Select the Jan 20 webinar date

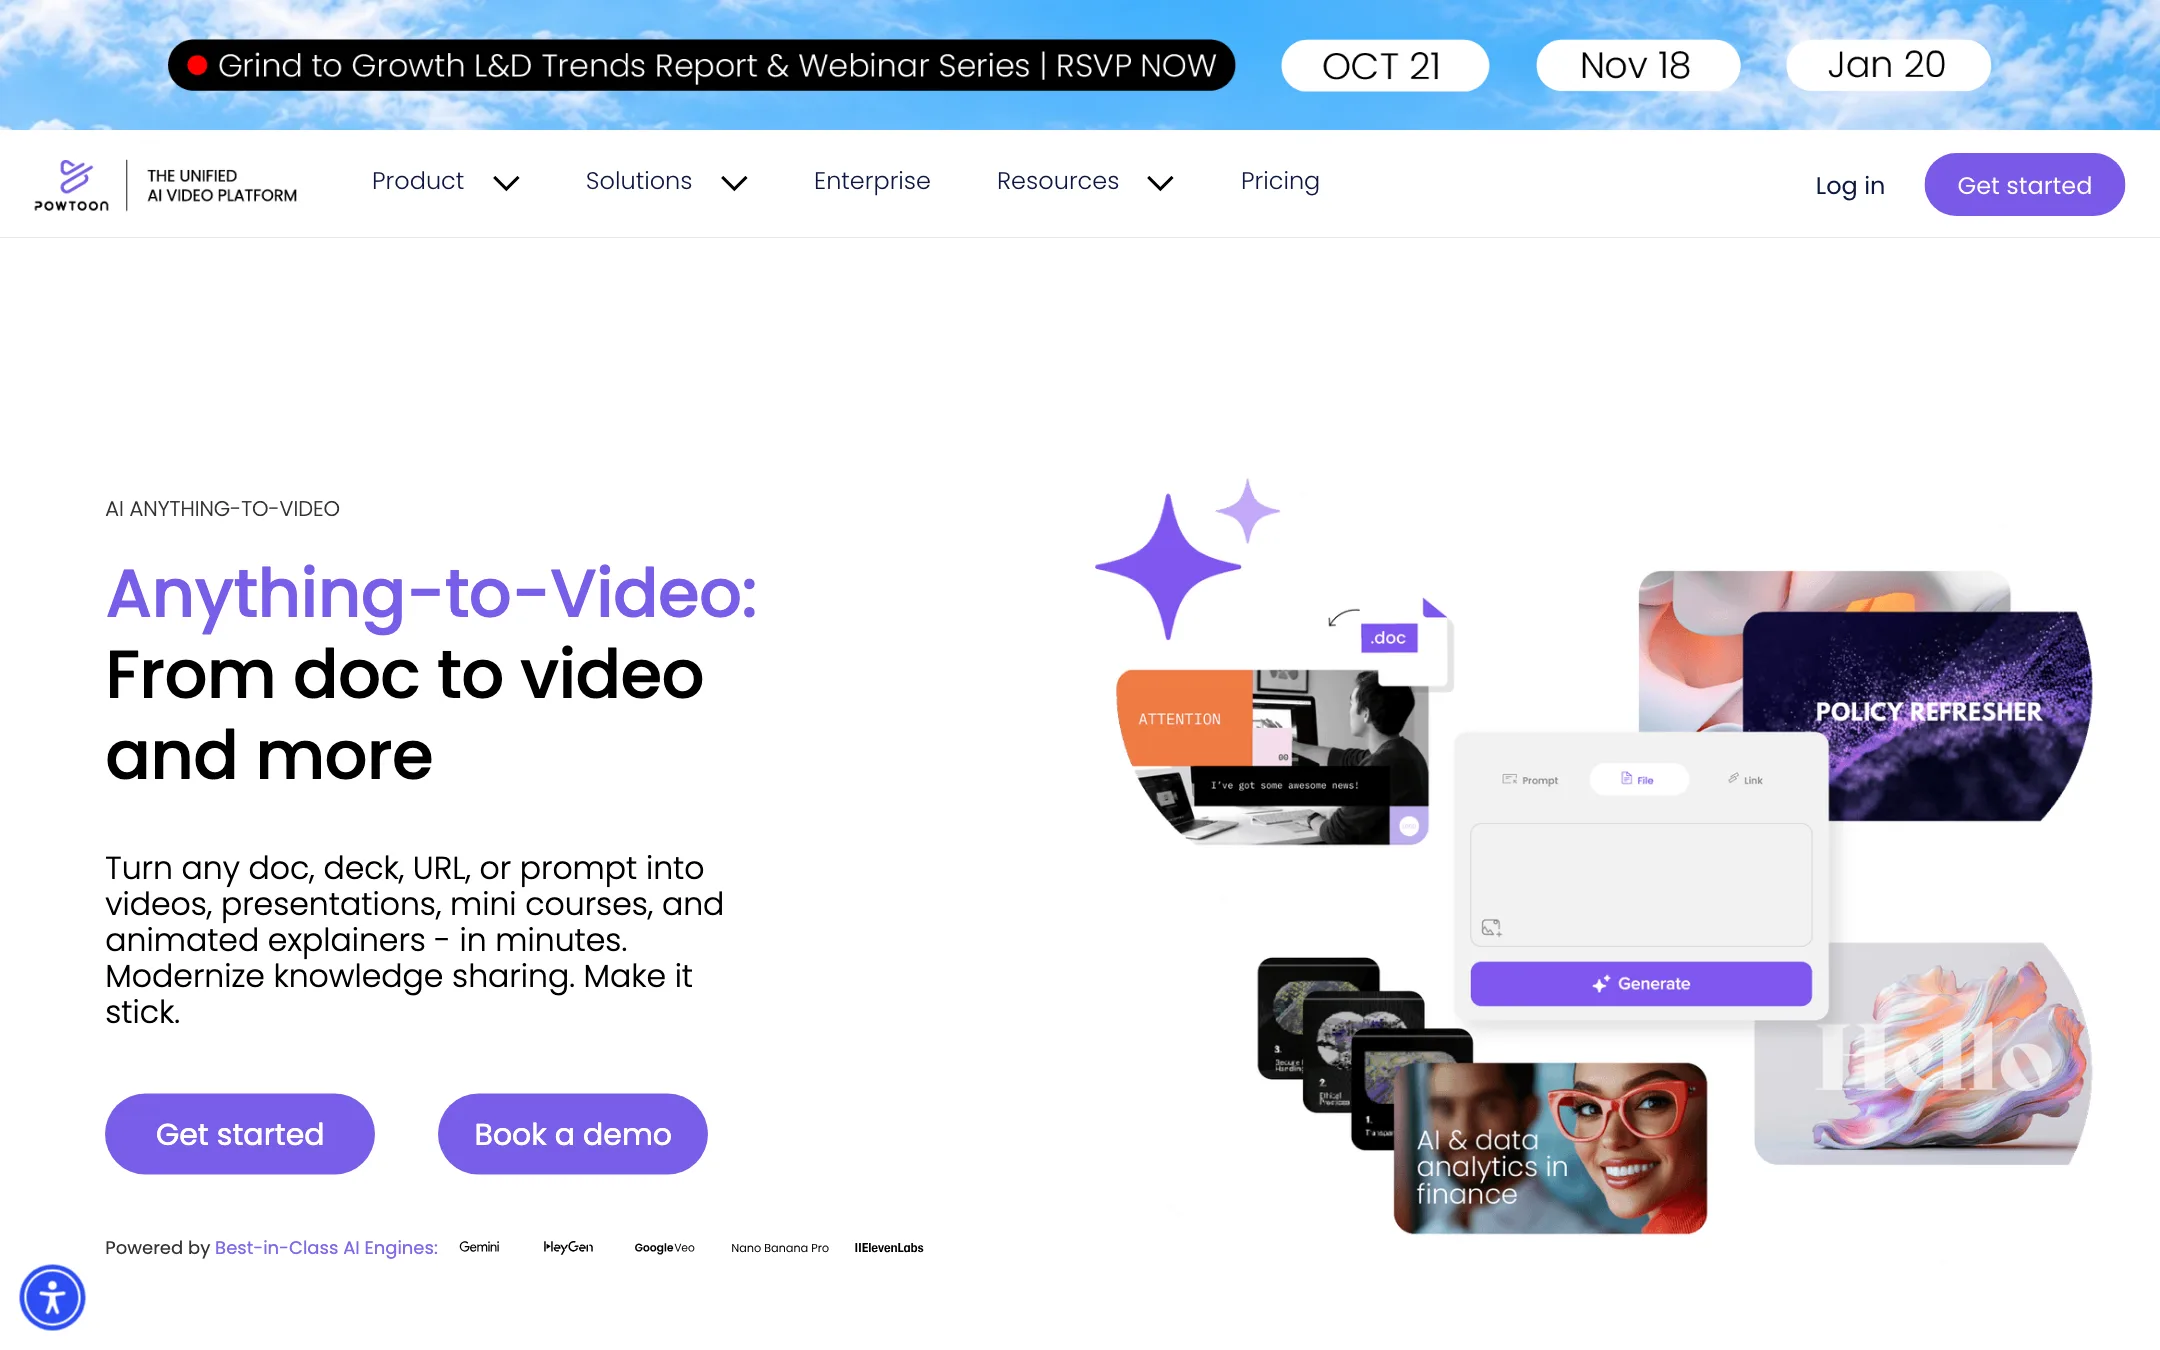(x=1888, y=66)
